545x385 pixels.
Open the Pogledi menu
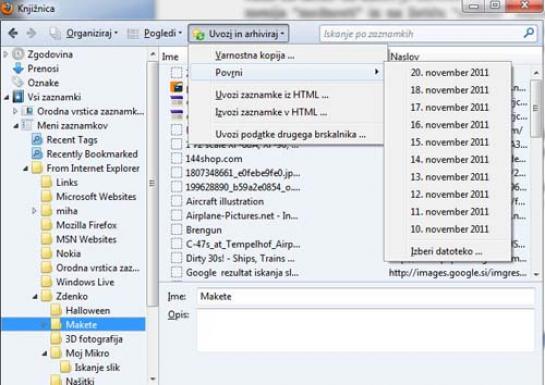(x=163, y=33)
